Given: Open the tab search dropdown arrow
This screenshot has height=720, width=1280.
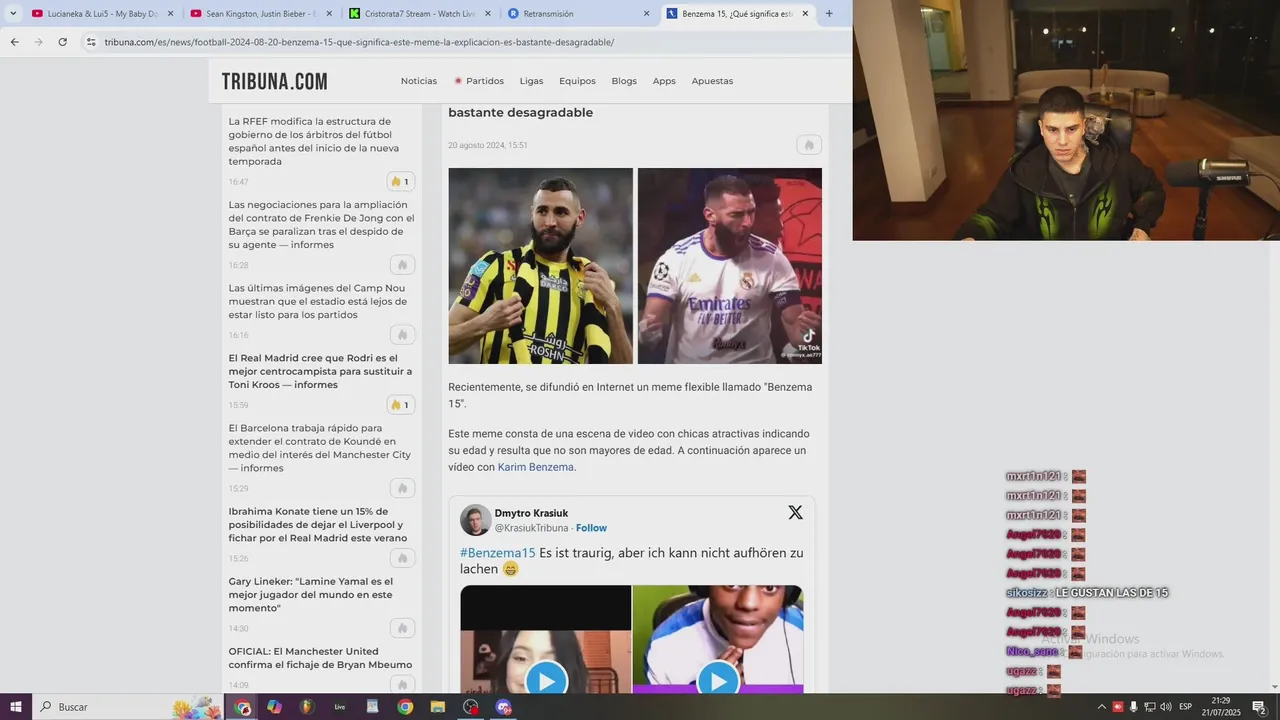Looking at the screenshot, I should coord(13,13).
